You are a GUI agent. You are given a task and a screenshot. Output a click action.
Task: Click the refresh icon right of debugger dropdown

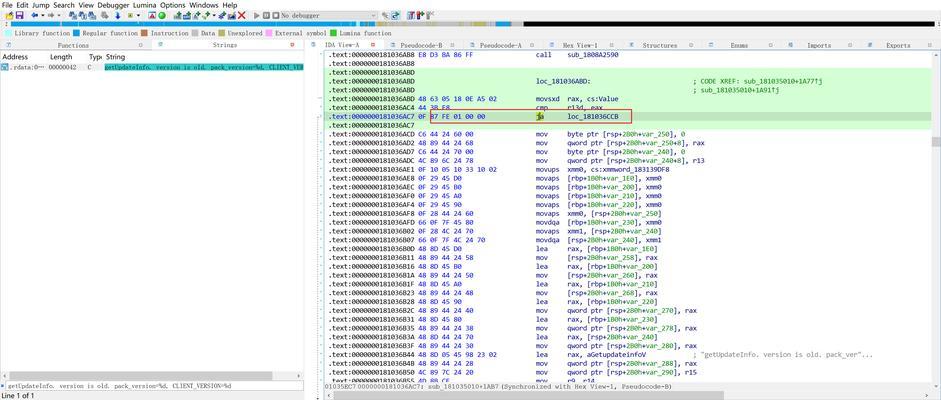pos(395,15)
